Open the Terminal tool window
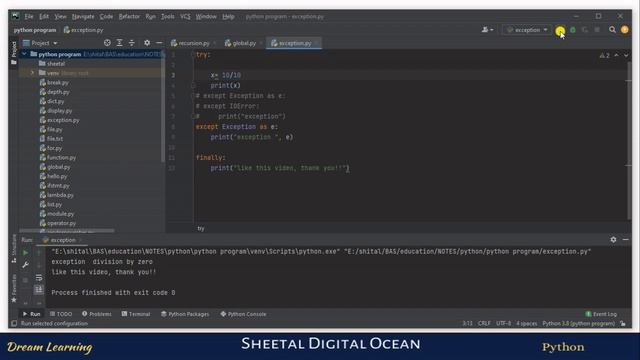This screenshot has height=360, width=640. pyautogui.click(x=136, y=314)
